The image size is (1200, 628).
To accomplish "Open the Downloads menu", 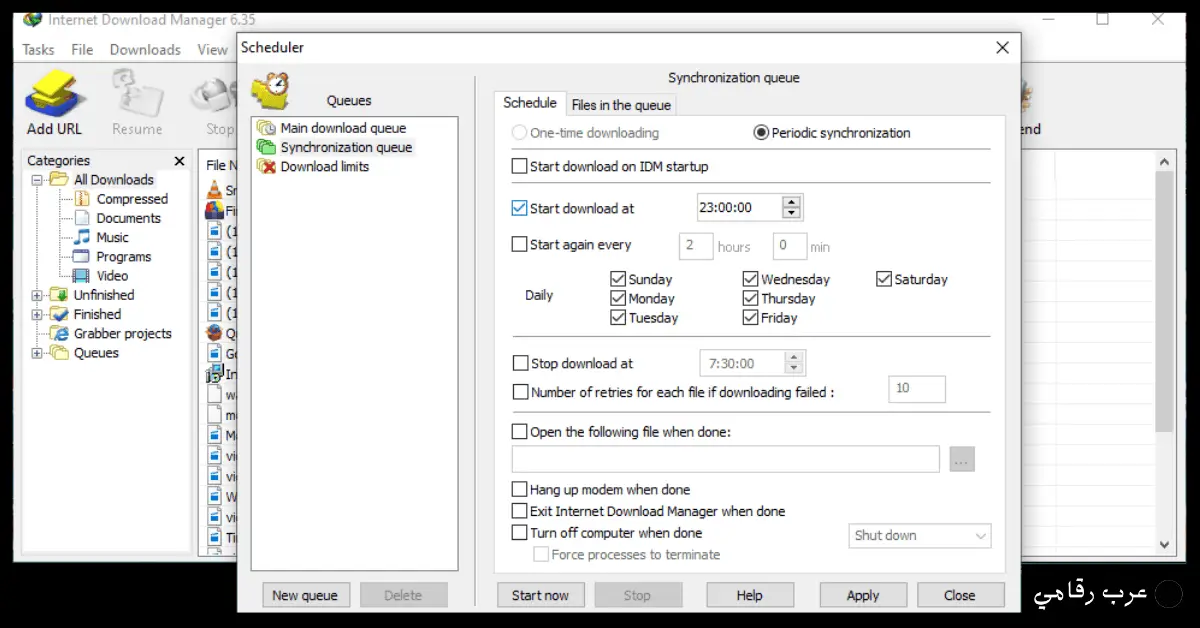I will click(x=145, y=50).
